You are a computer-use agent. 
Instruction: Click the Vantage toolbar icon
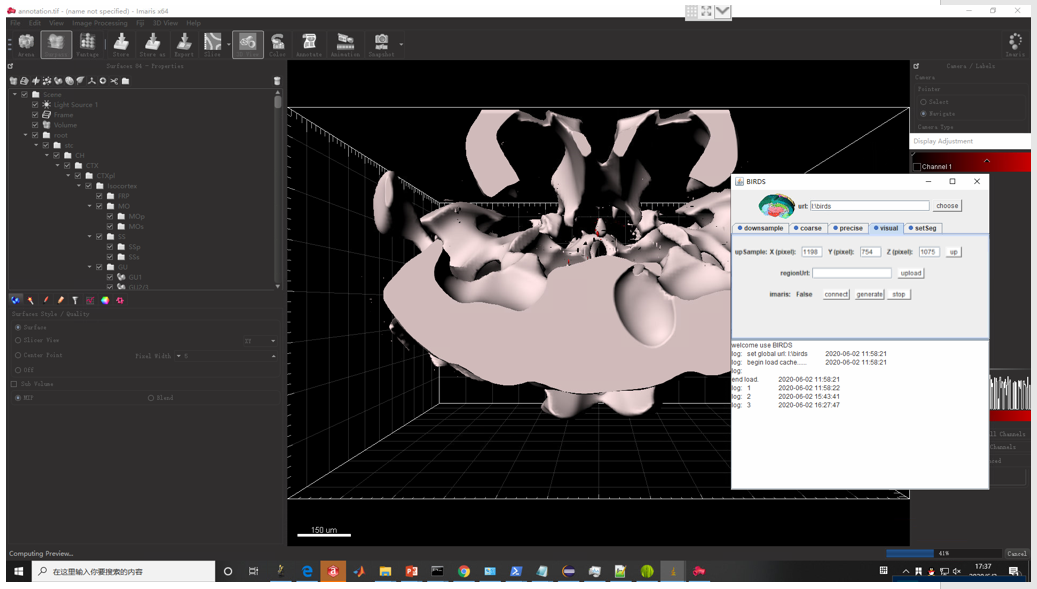(88, 43)
